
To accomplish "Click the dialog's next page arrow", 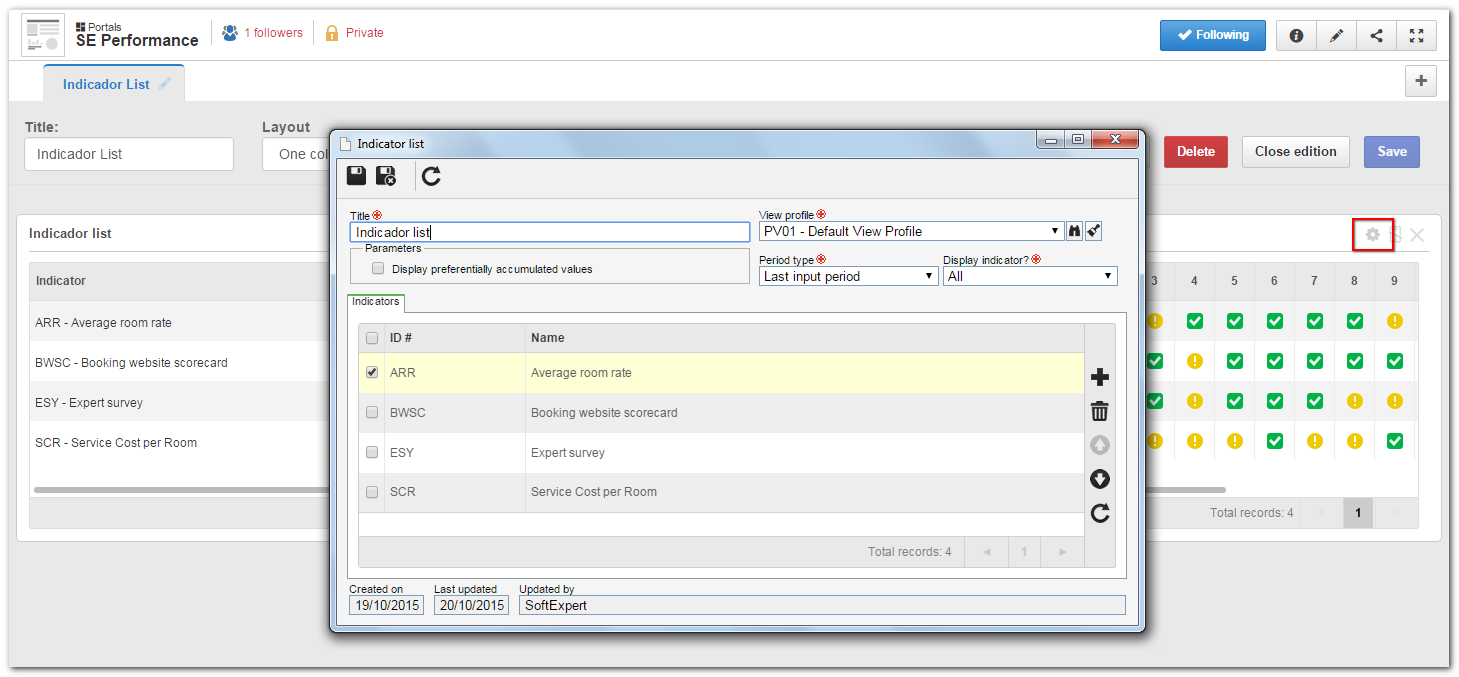I will tap(1063, 552).
